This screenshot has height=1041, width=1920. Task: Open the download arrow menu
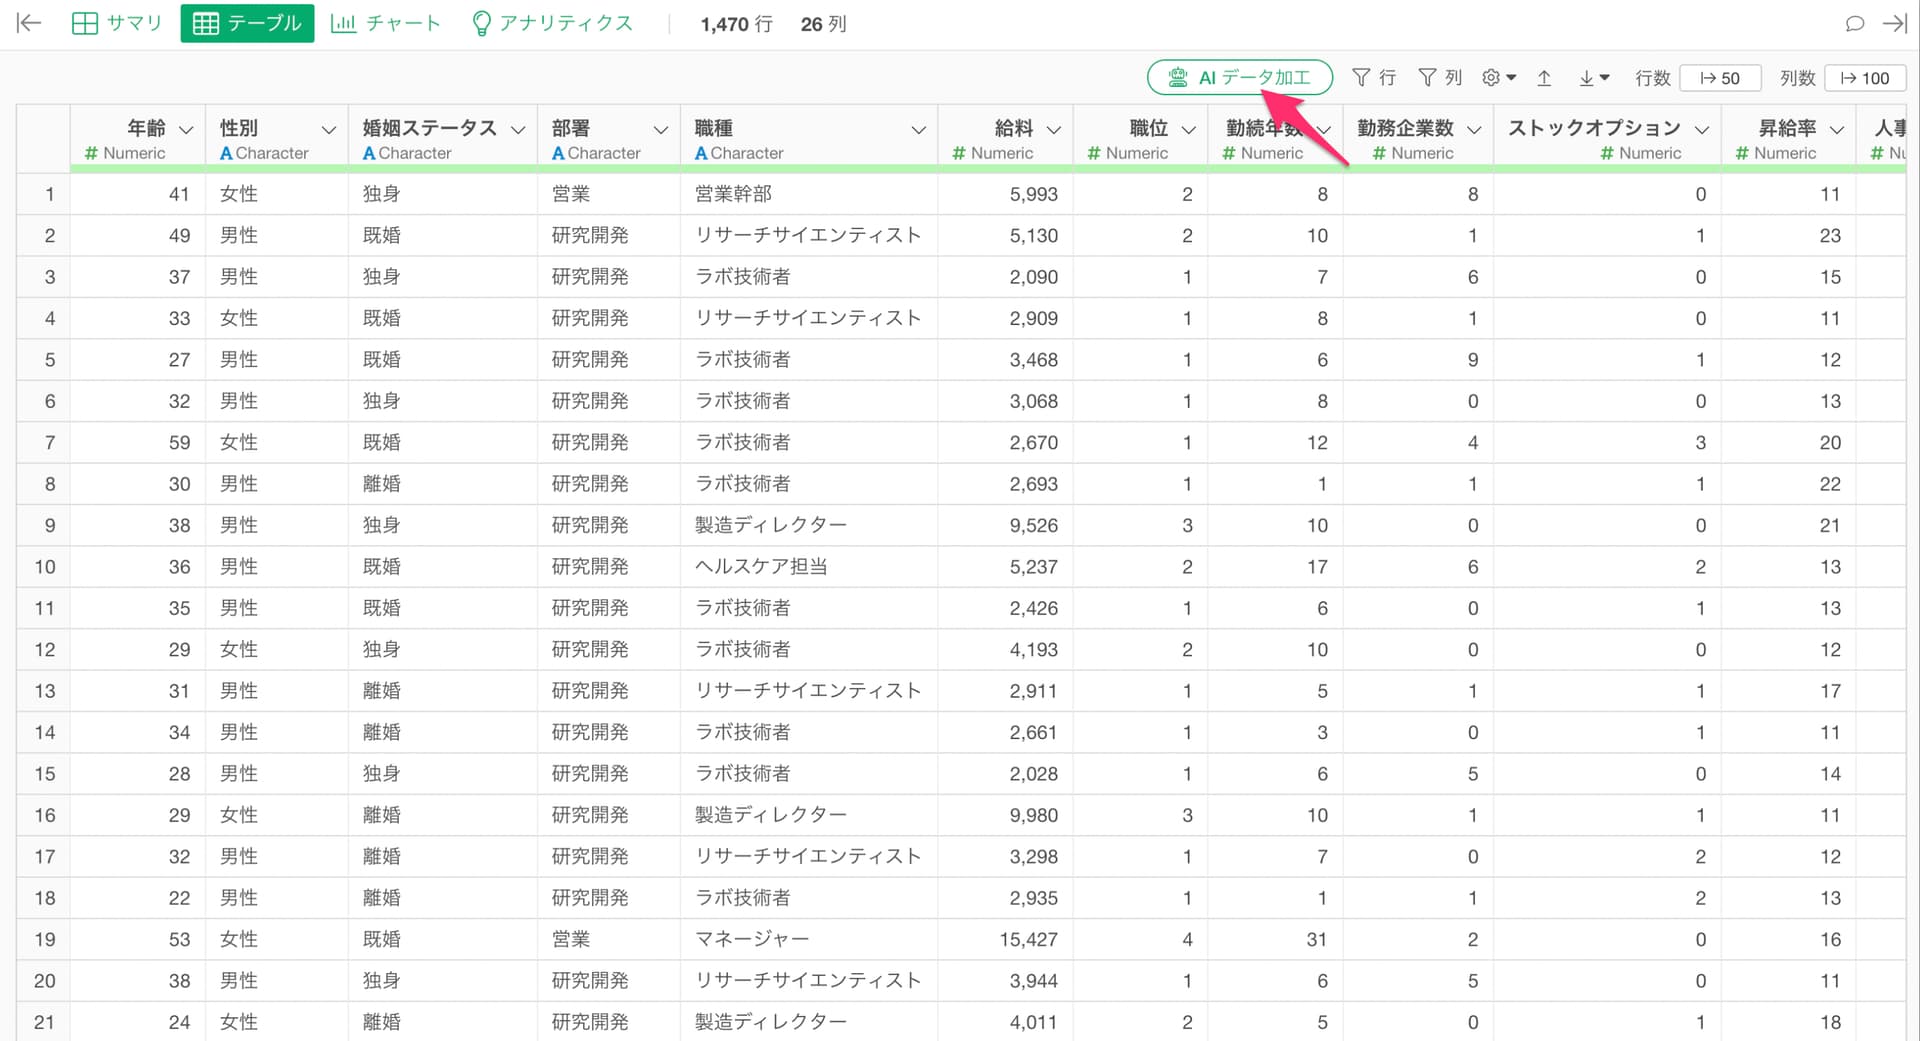1593,78
